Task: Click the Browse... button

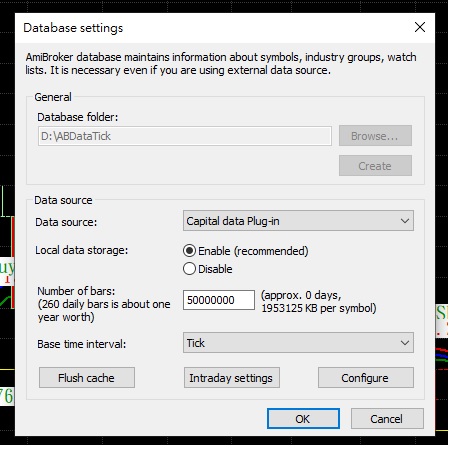Action: point(375,136)
